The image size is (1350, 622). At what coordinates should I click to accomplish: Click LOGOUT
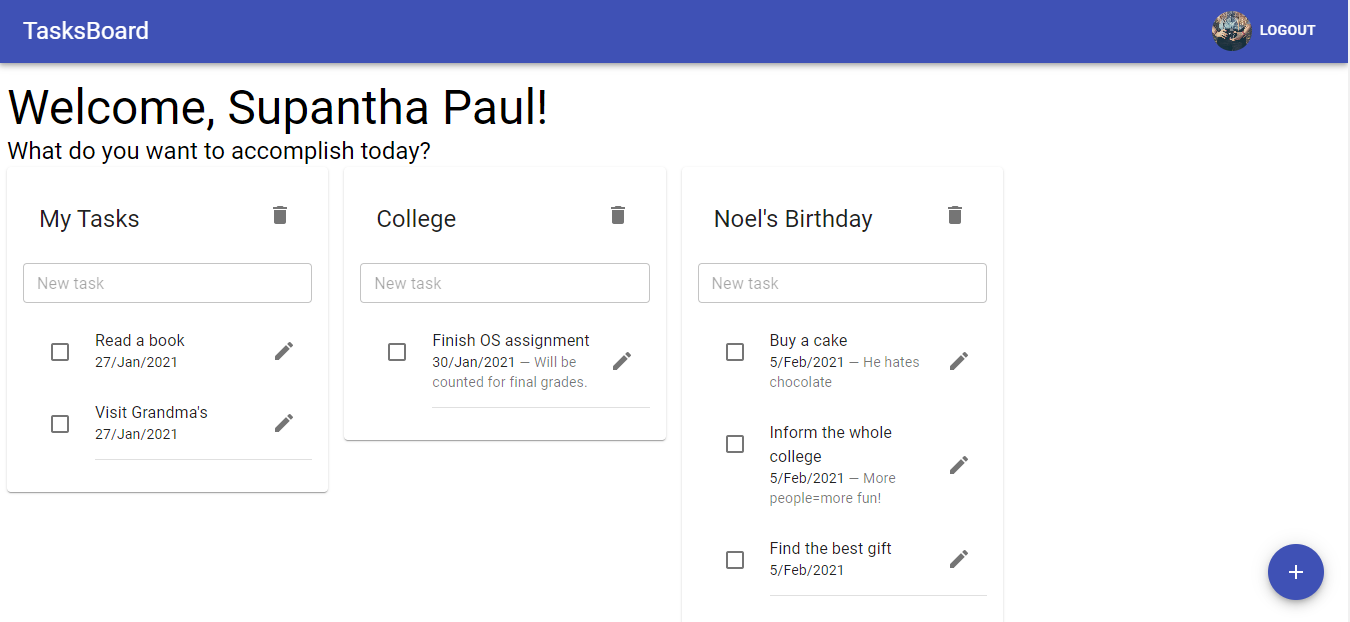[1287, 30]
